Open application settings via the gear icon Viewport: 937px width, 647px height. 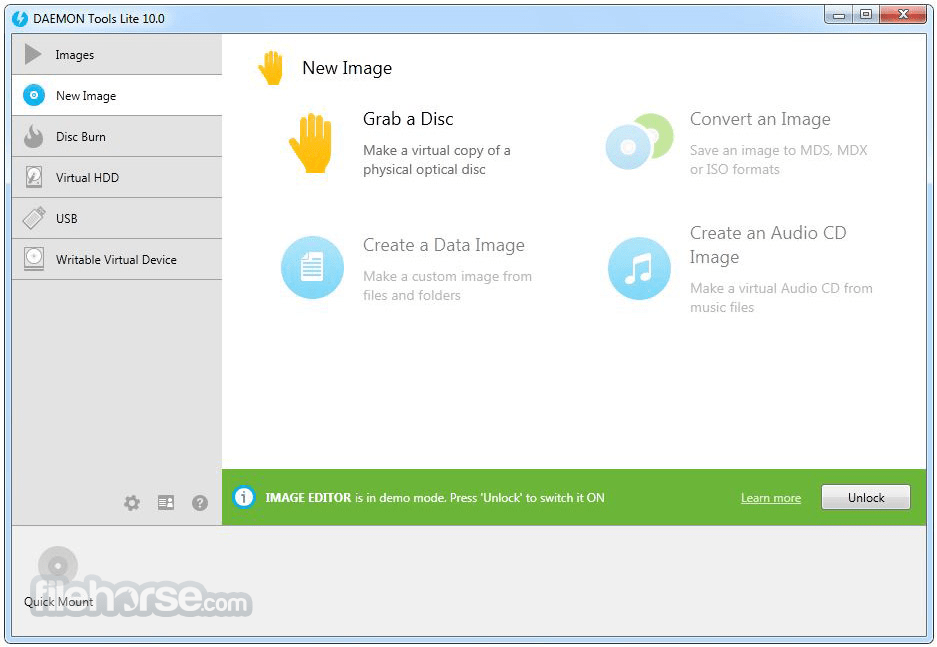(x=132, y=503)
